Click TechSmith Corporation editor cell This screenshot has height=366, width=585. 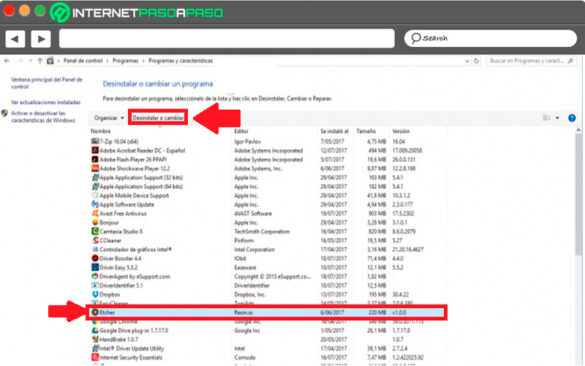pyautogui.click(x=262, y=231)
